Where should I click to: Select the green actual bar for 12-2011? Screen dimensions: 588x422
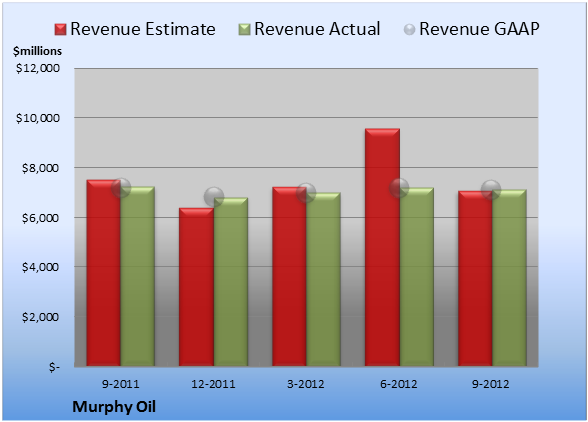(x=231, y=282)
